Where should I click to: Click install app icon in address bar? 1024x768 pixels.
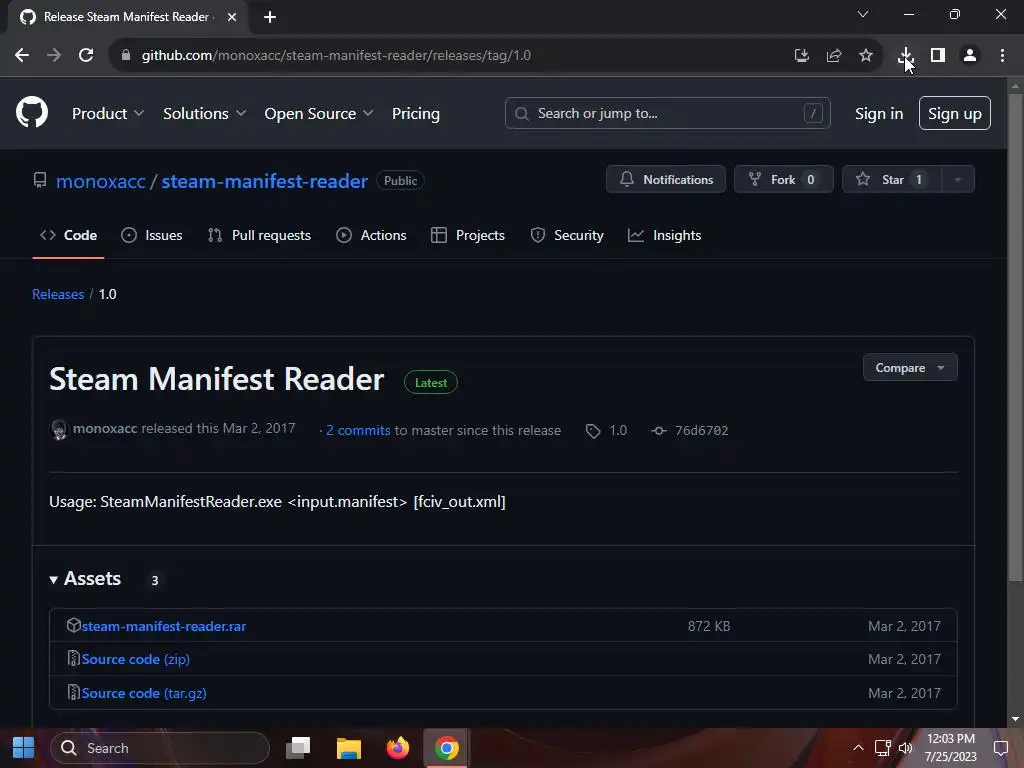pyautogui.click(x=801, y=56)
